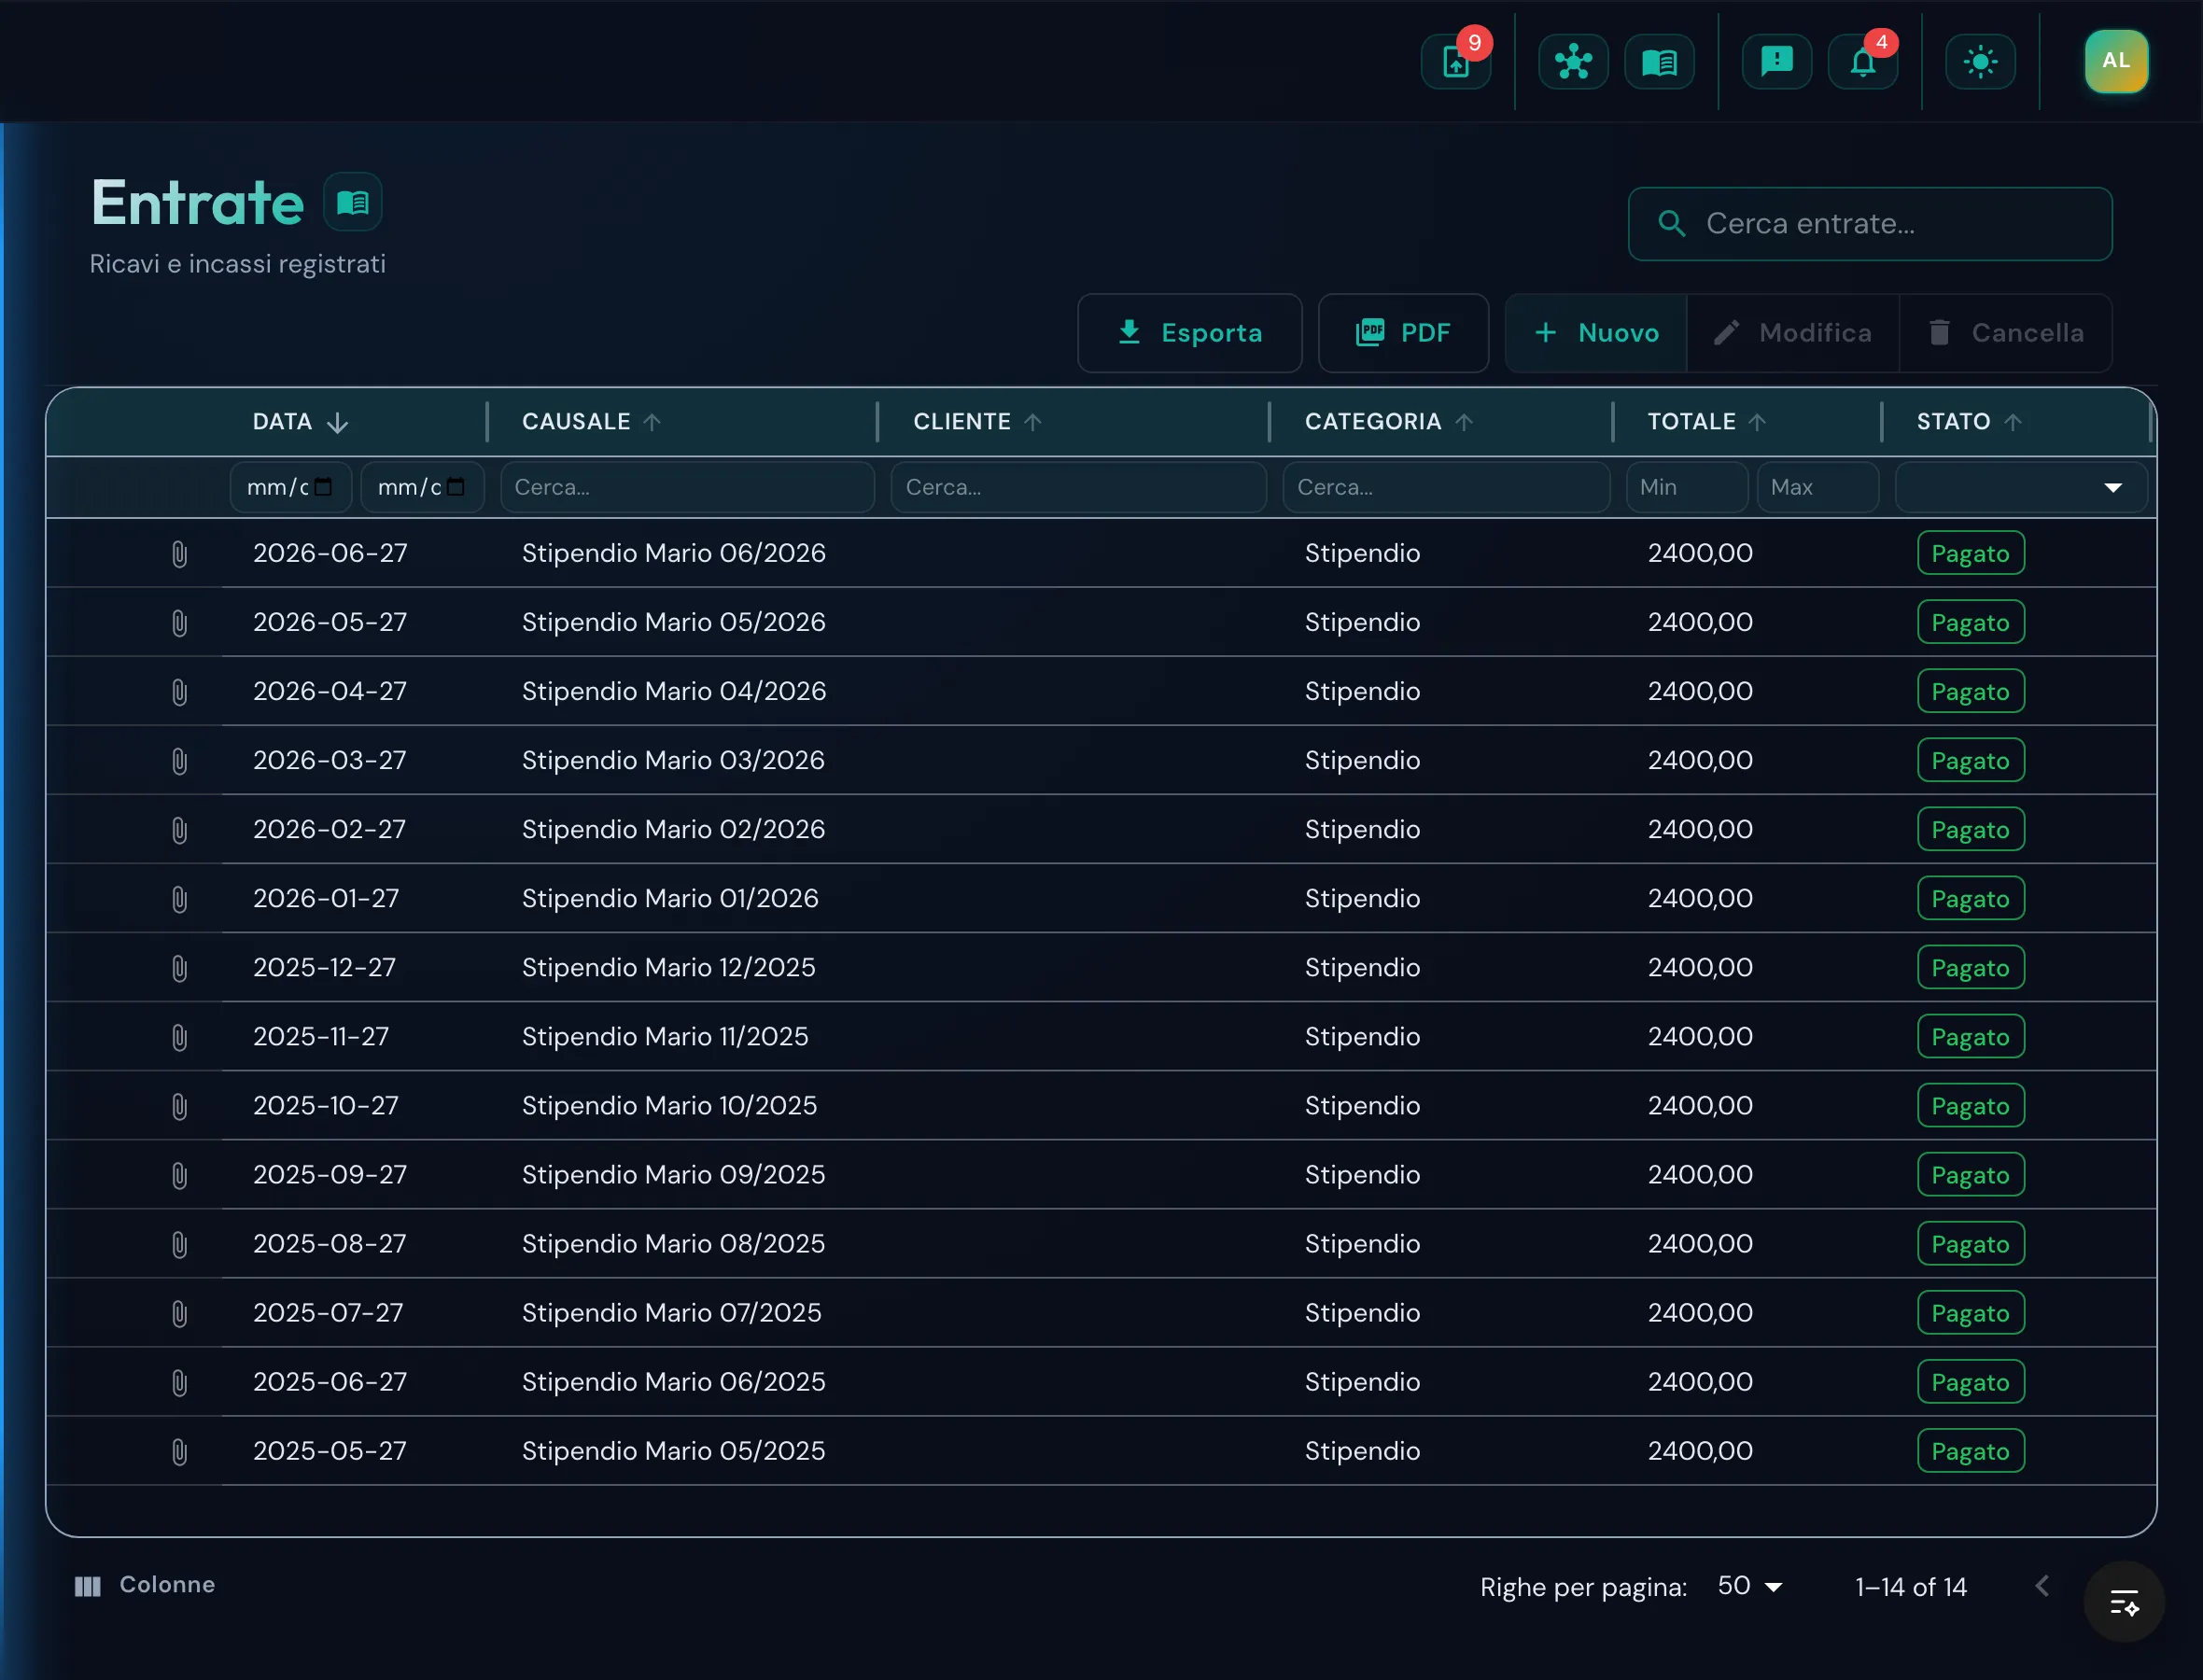Open the calendar picker of first date filter
The image size is (2203, 1680).
point(323,487)
